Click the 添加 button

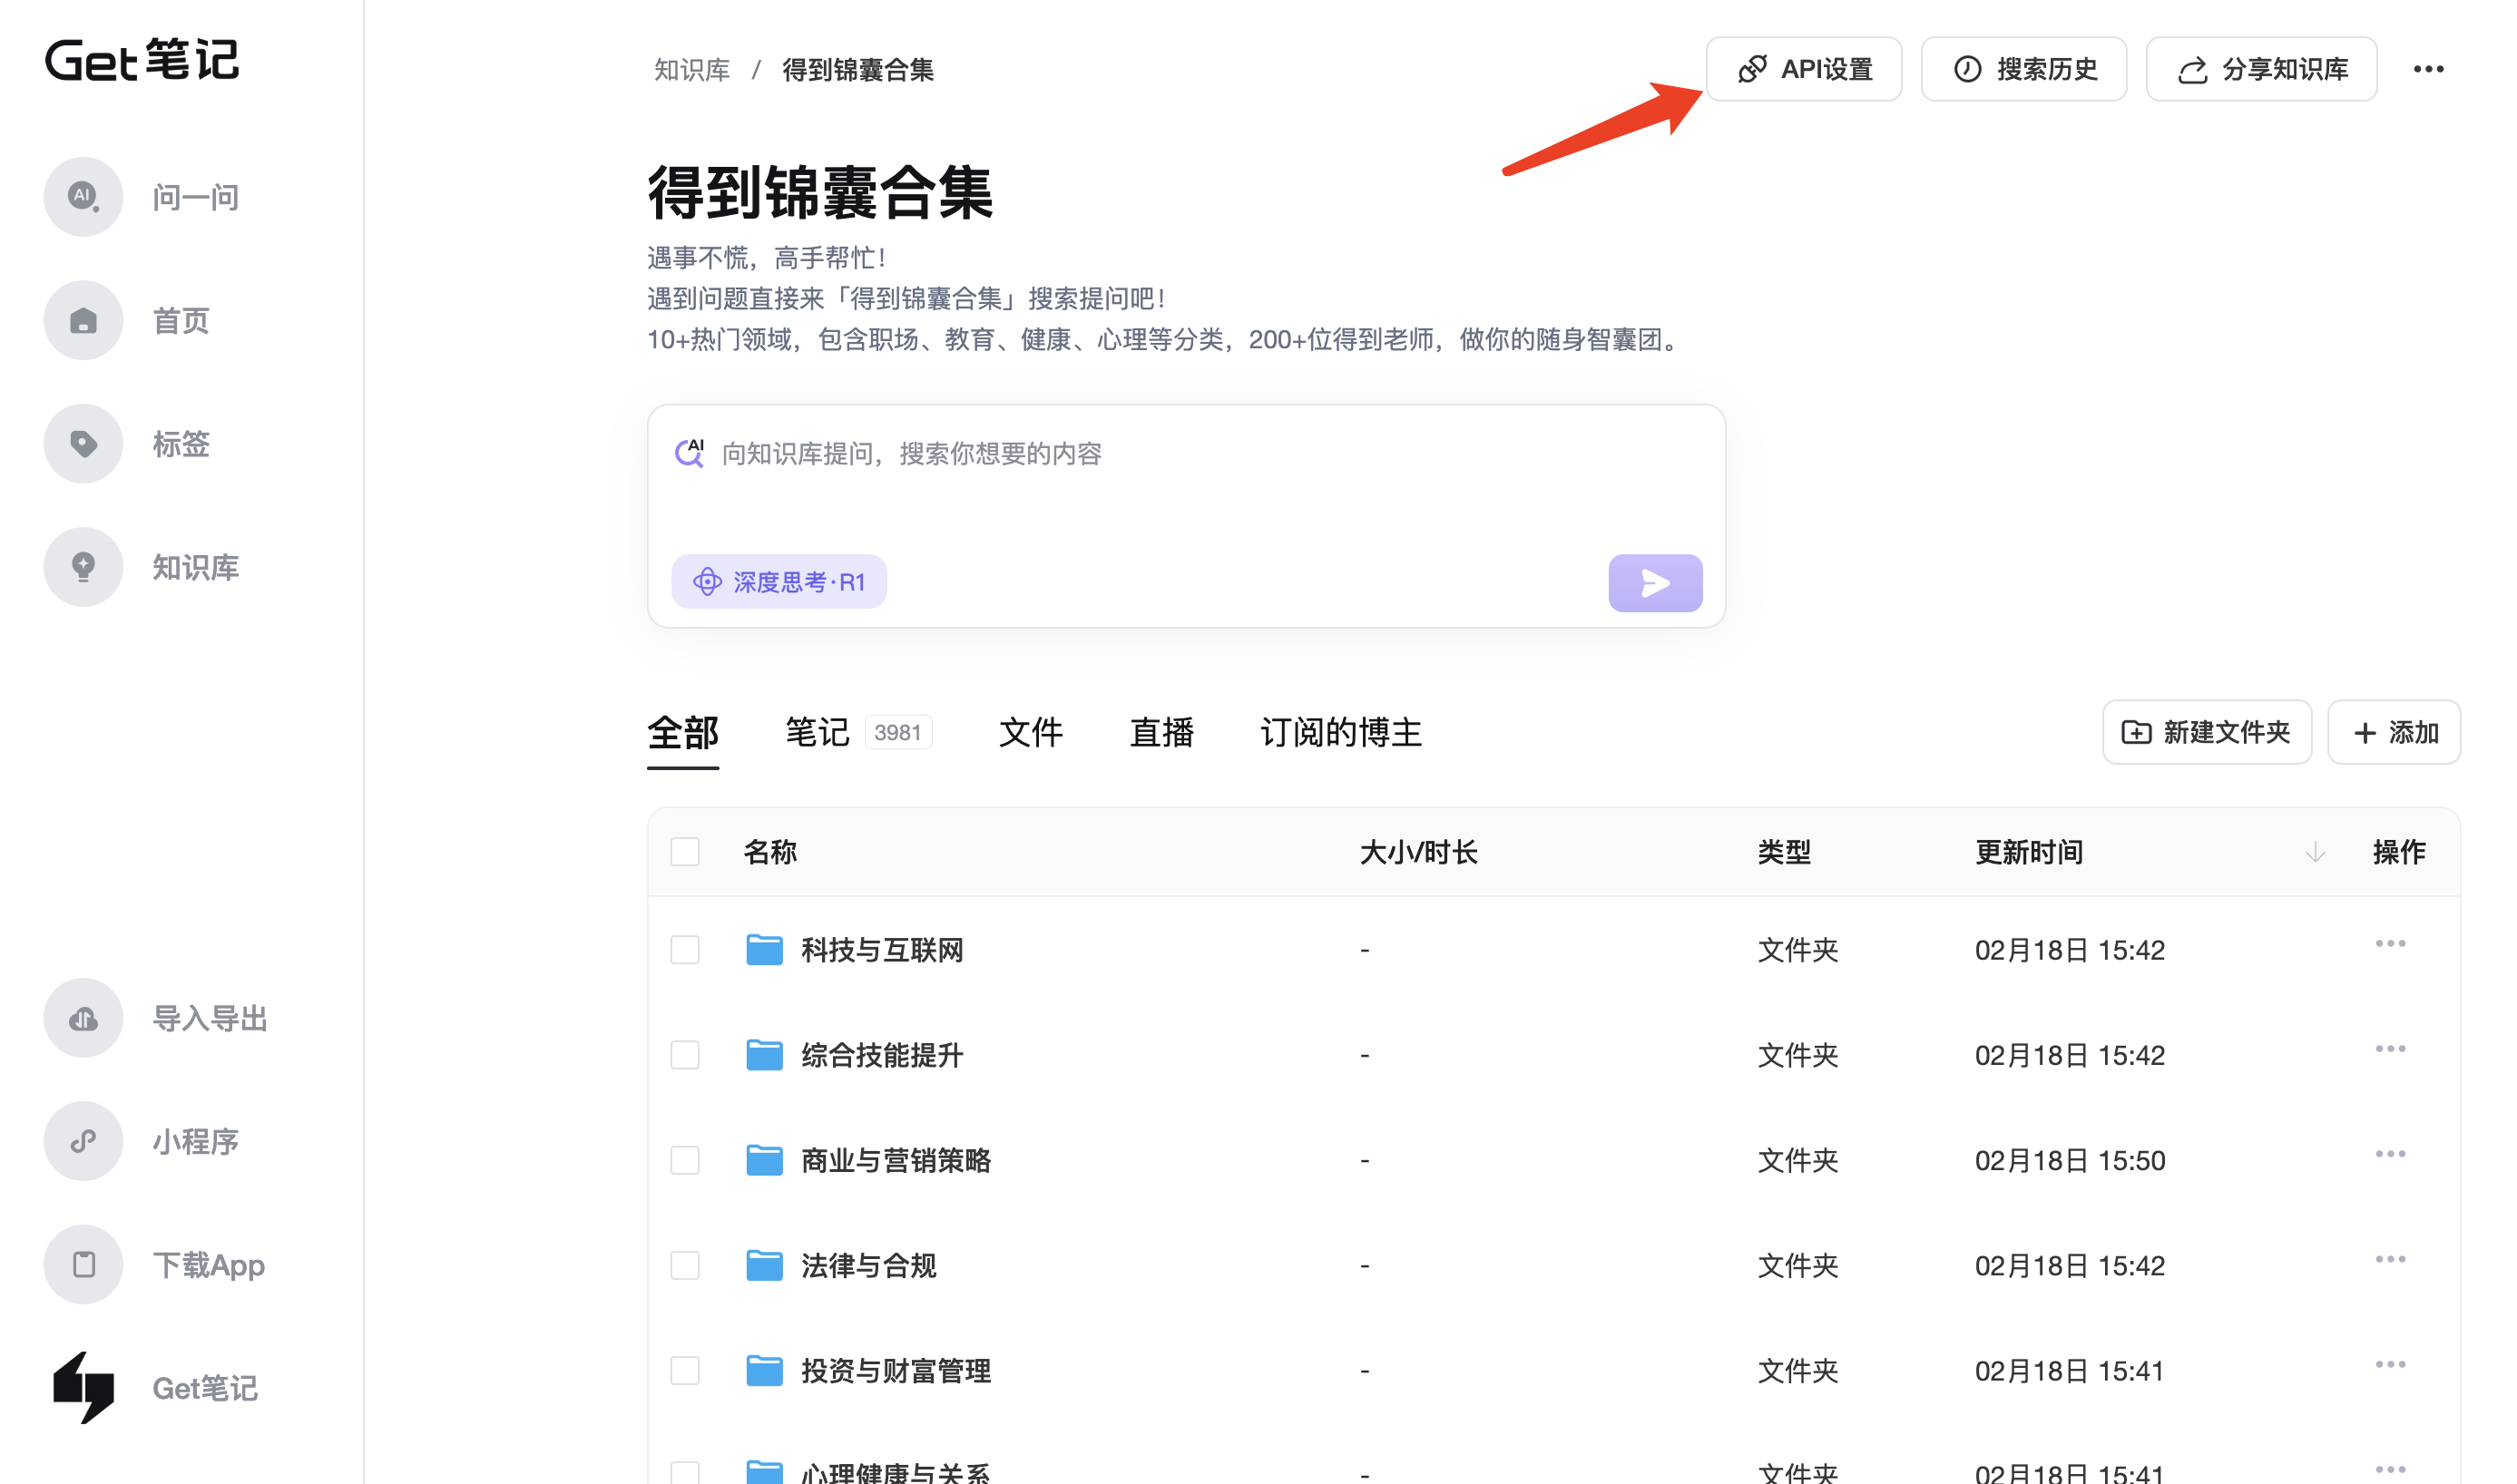tap(2393, 732)
